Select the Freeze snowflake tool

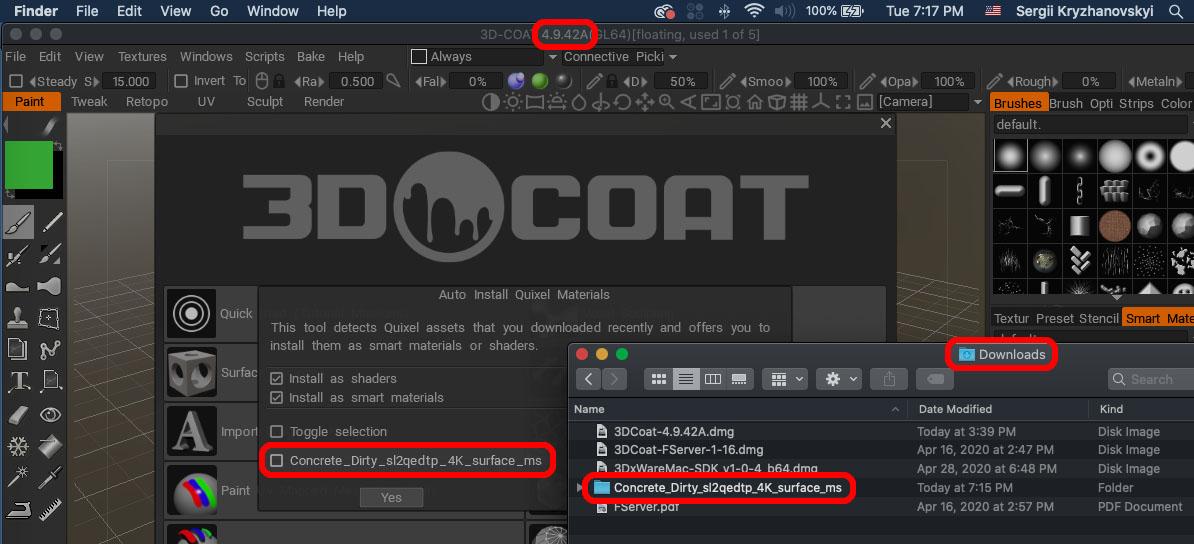tap(18, 446)
